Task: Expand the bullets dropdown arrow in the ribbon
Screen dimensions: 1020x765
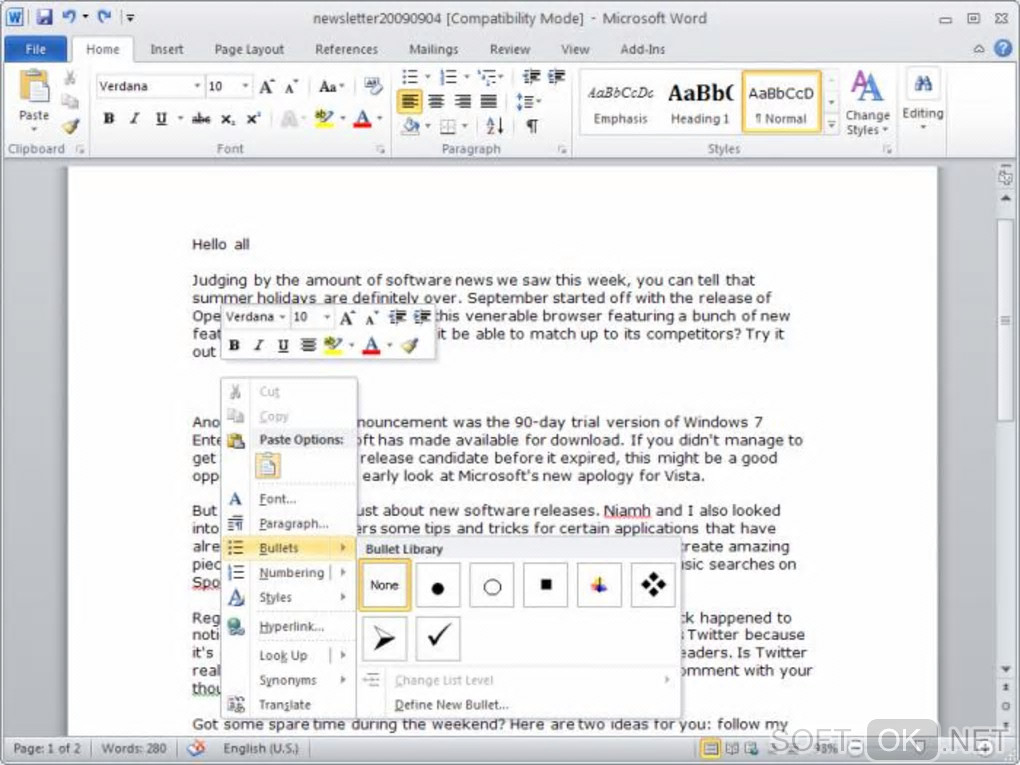Action: (x=427, y=77)
